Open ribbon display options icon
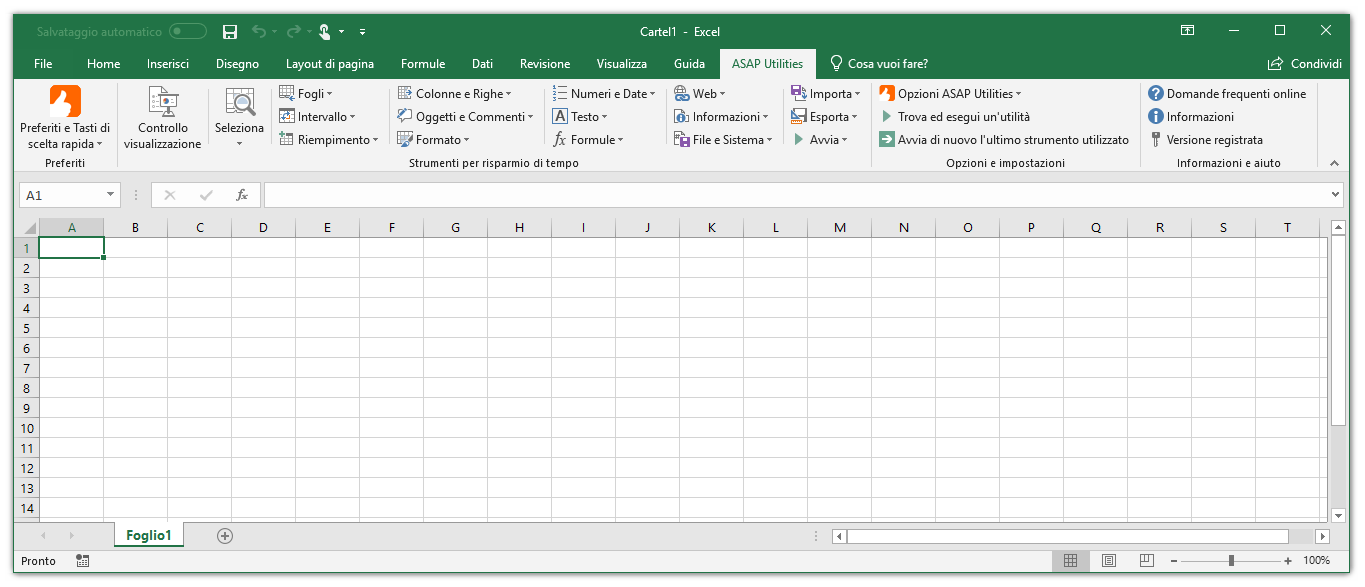The width and height of the screenshot is (1365, 587). point(1187,31)
